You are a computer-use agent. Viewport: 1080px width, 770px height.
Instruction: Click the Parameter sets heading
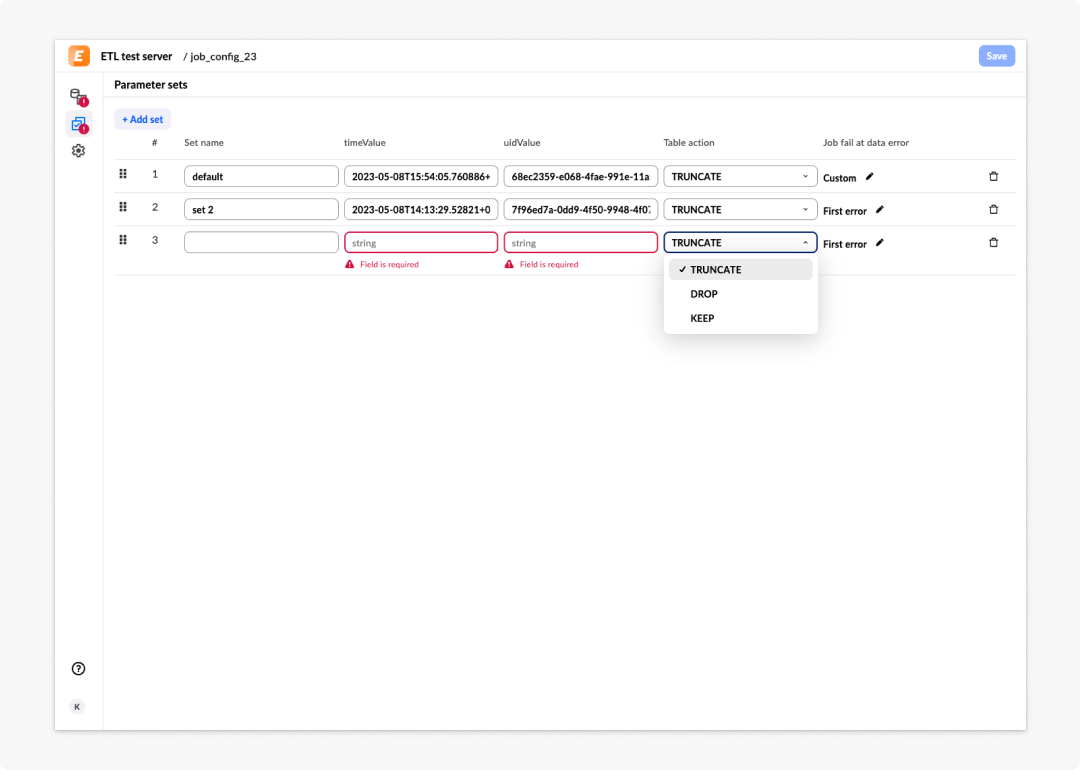point(151,85)
